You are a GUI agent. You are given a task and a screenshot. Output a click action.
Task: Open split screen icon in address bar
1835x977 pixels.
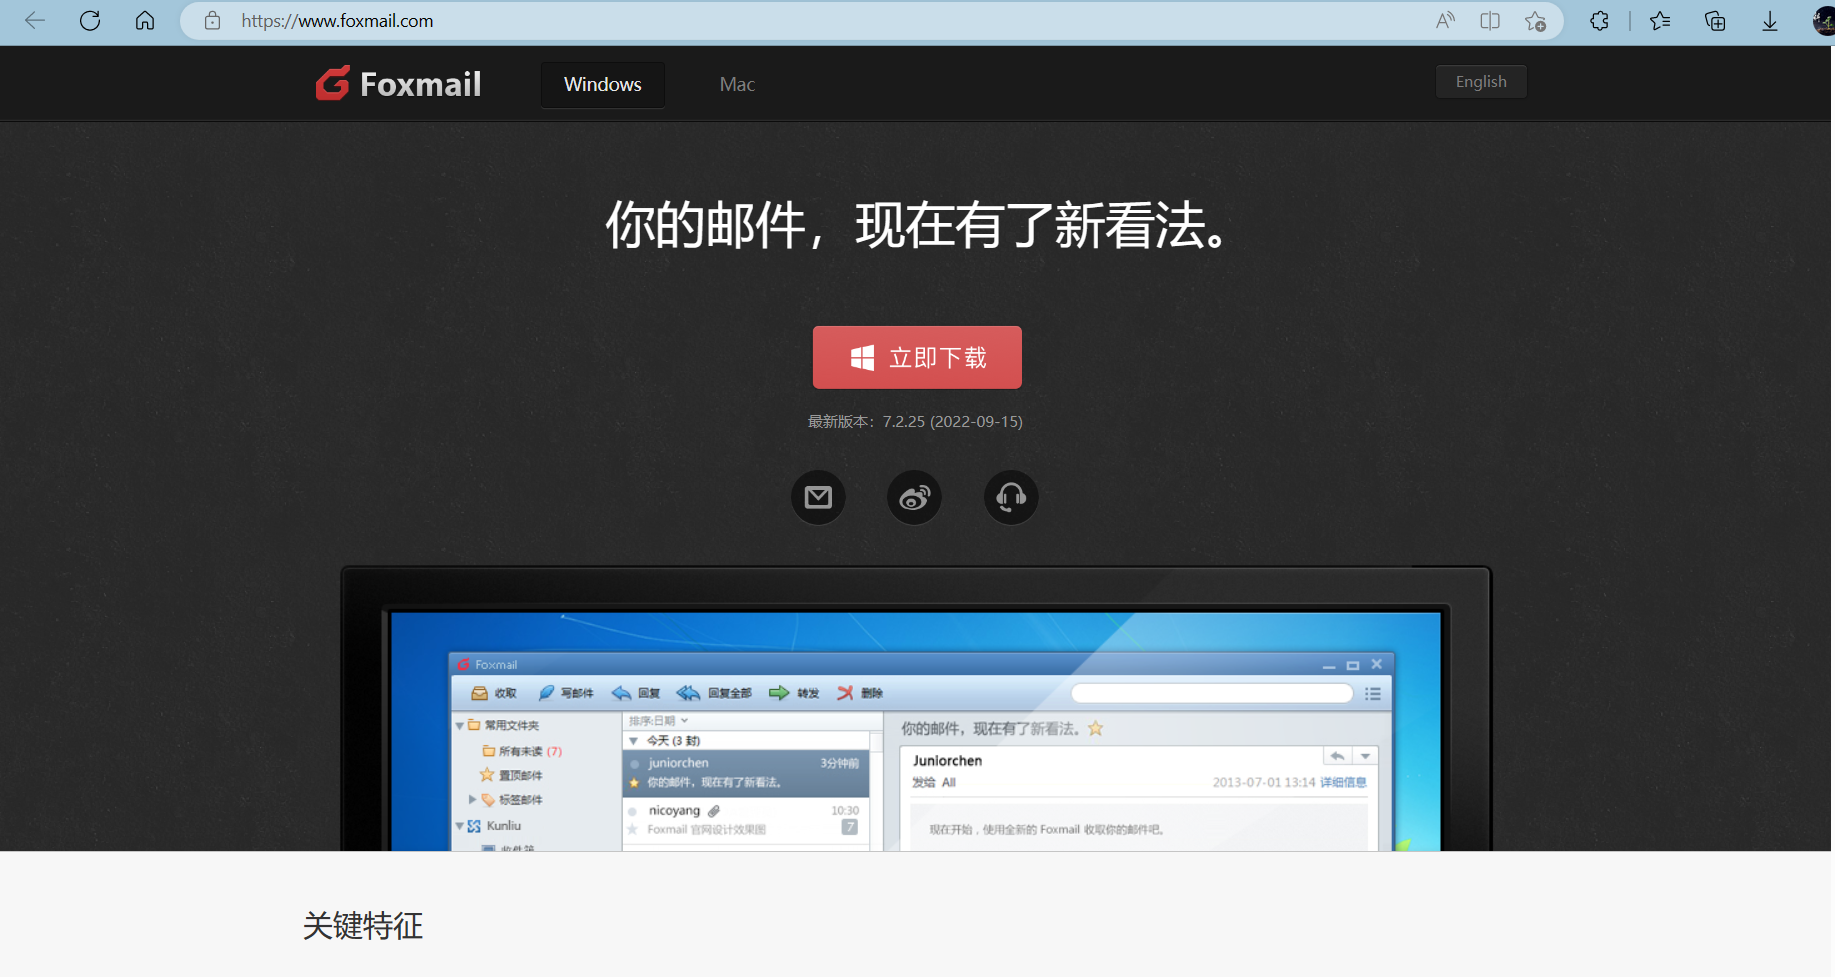[1490, 21]
